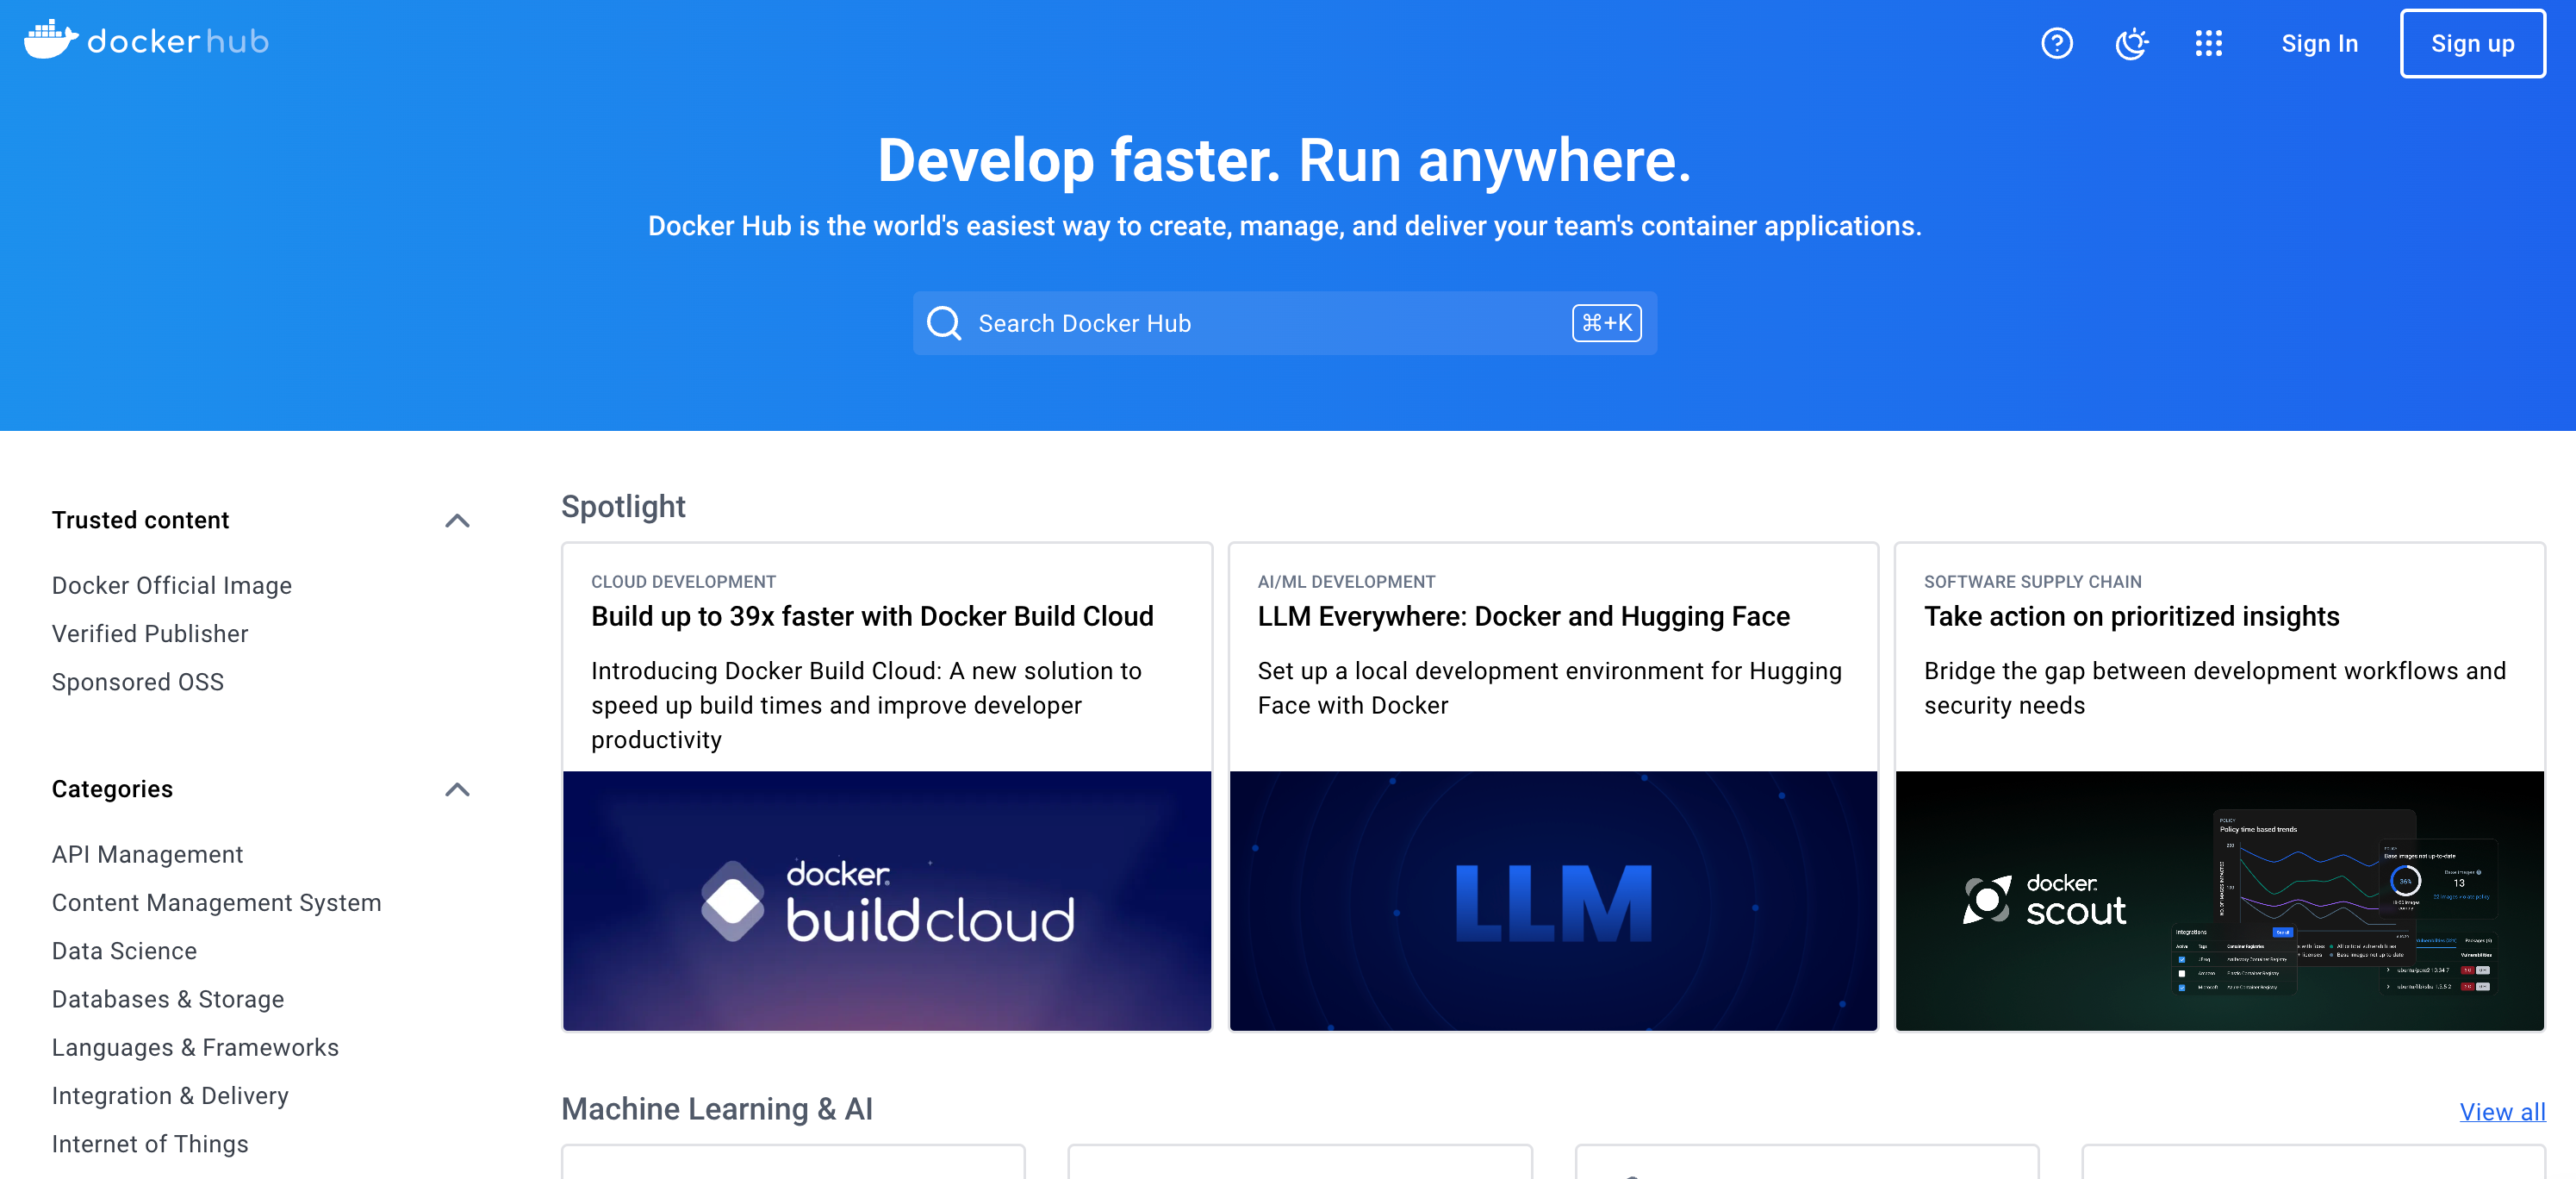
Task: Click the Sign In link
Action: pyautogui.click(x=2319, y=44)
